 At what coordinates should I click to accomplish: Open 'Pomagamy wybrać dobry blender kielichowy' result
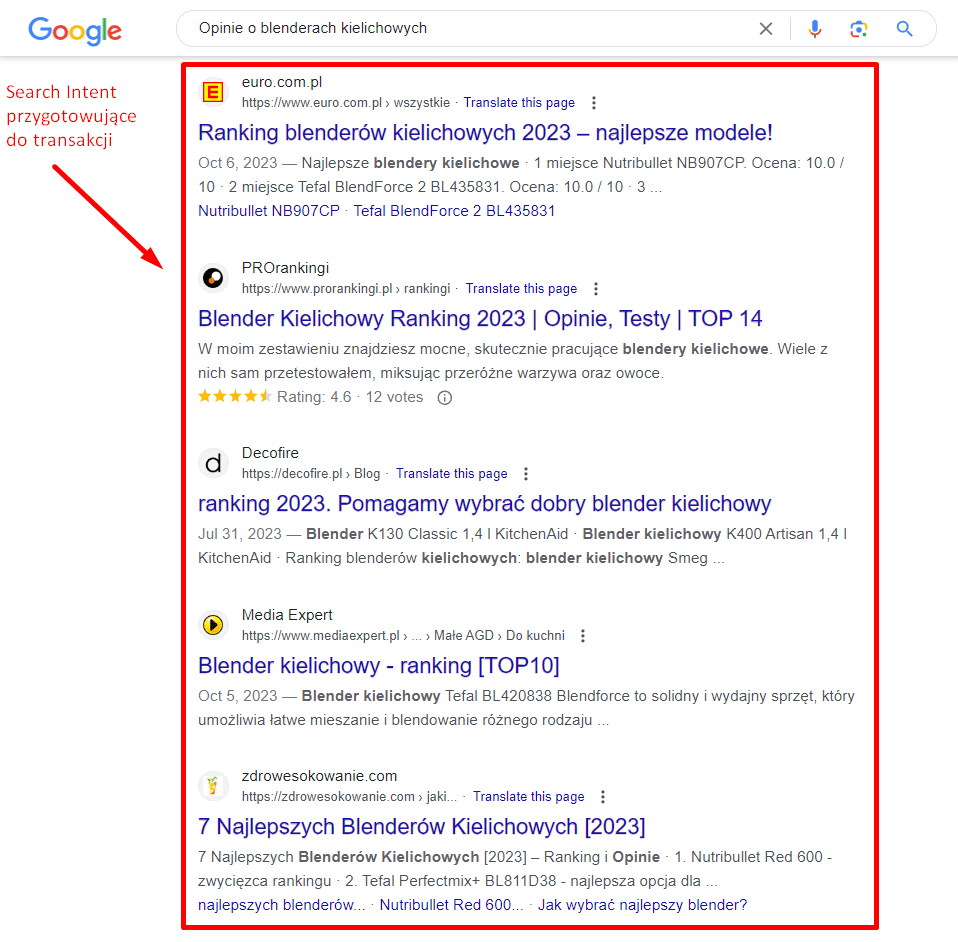point(484,503)
